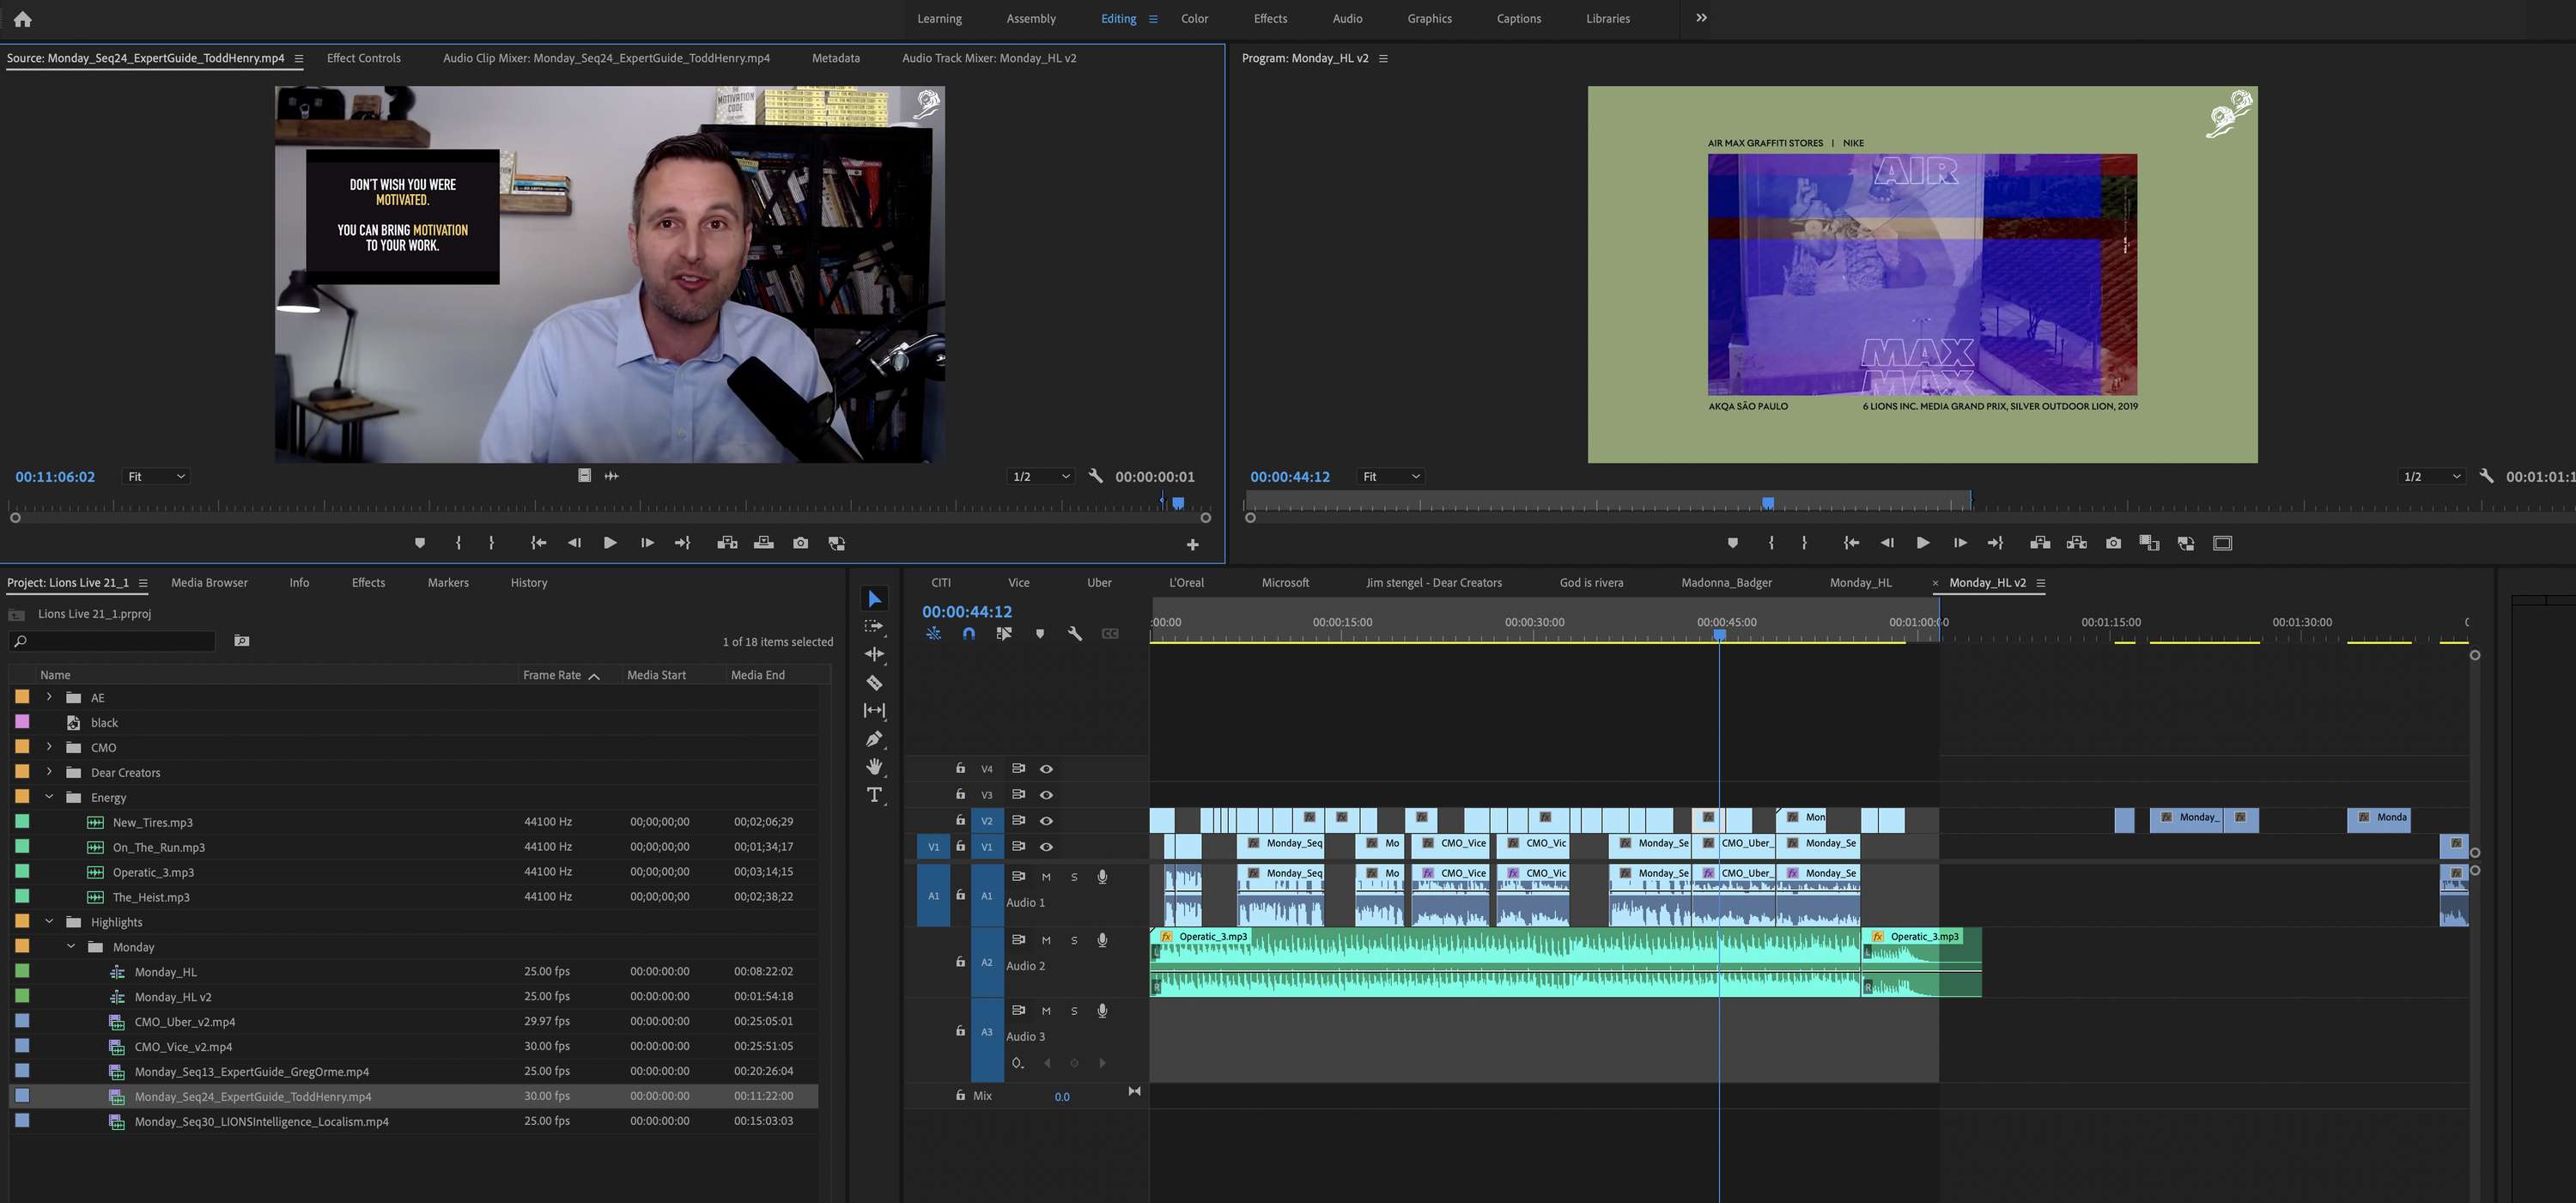The height and width of the screenshot is (1203, 2576).
Task: Select the Type tool
Action: (x=874, y=795)
